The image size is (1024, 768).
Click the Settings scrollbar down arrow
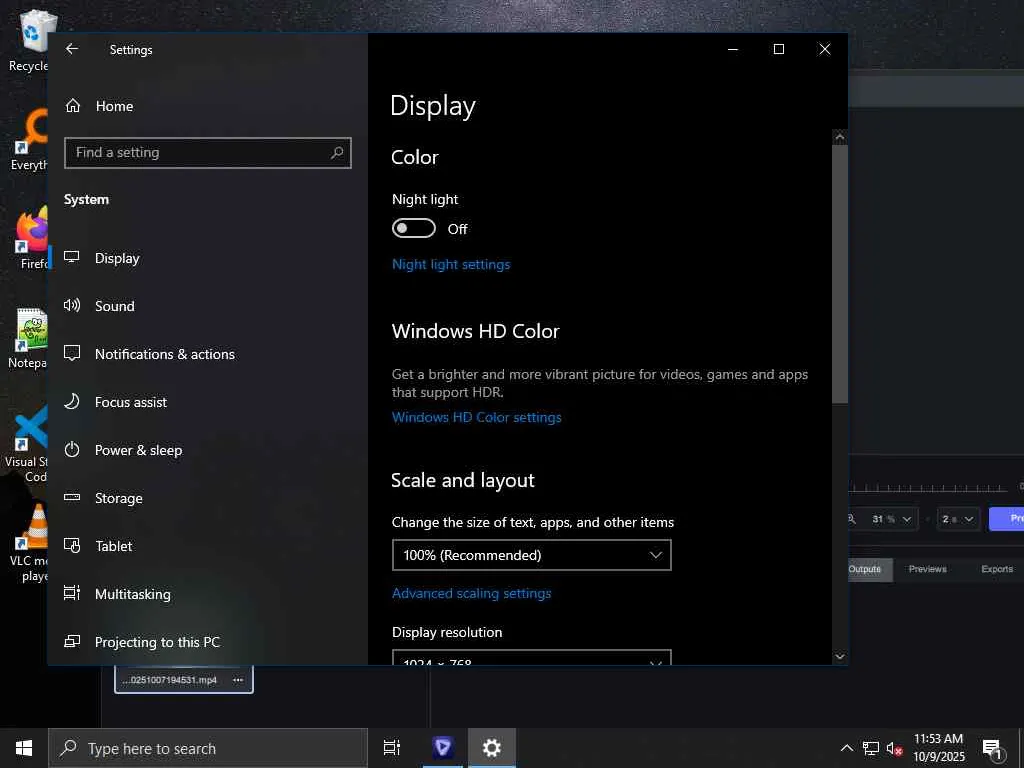tap(840, 656)
